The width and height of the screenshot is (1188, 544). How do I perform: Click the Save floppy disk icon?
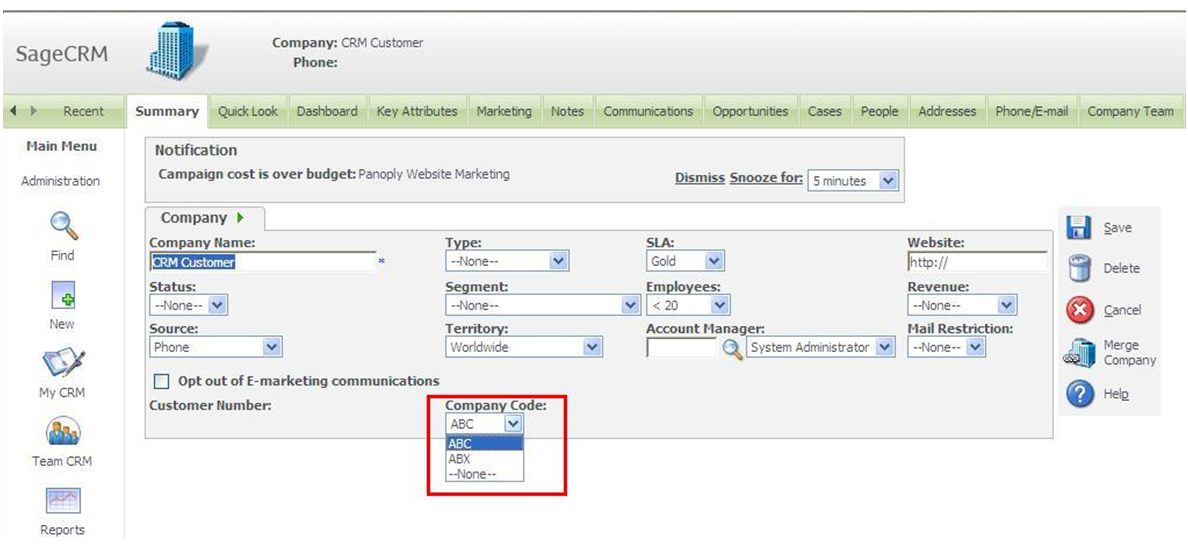click(1079, 228)
